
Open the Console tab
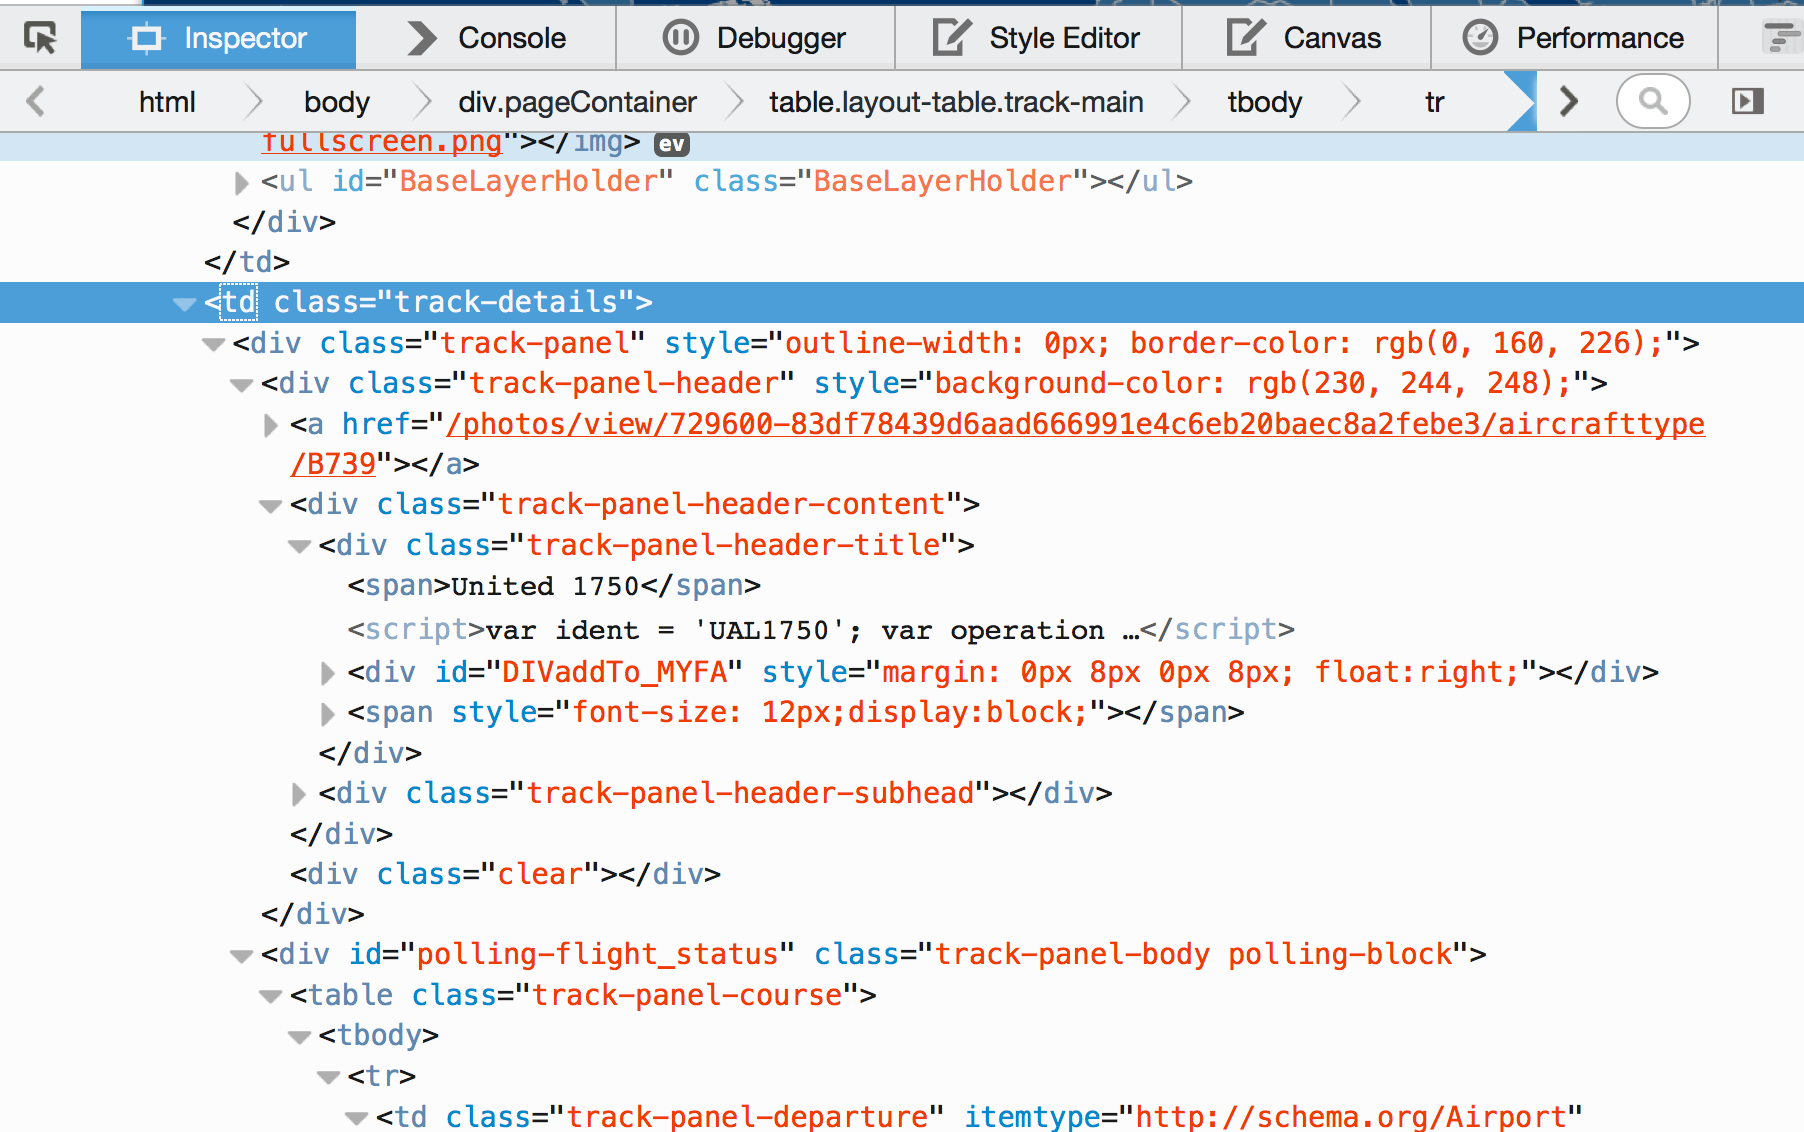coord(486,38)
